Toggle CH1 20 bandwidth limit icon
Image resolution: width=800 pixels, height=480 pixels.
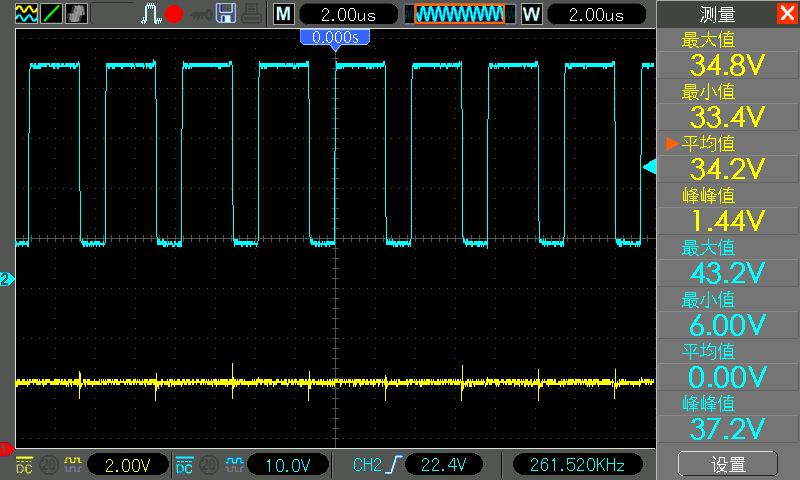click(49, 465)
